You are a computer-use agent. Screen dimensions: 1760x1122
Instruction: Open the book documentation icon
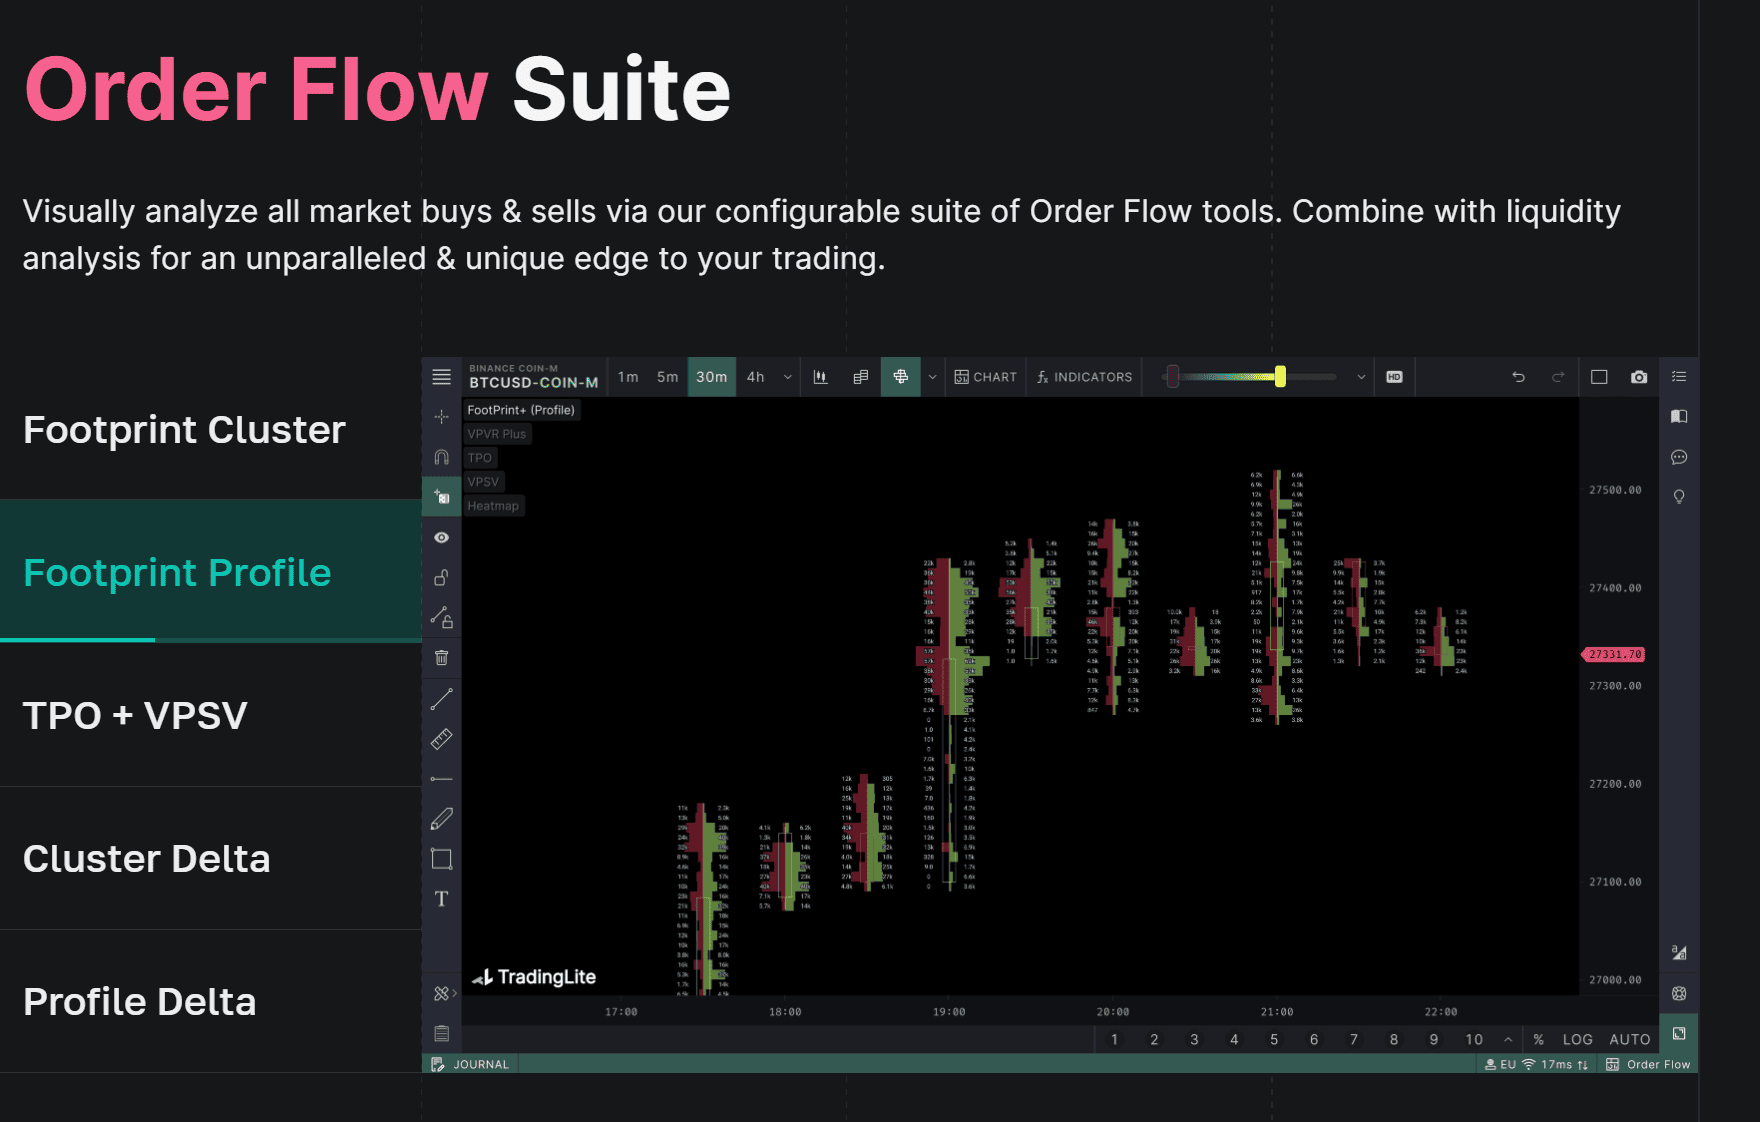point(1679,417)
